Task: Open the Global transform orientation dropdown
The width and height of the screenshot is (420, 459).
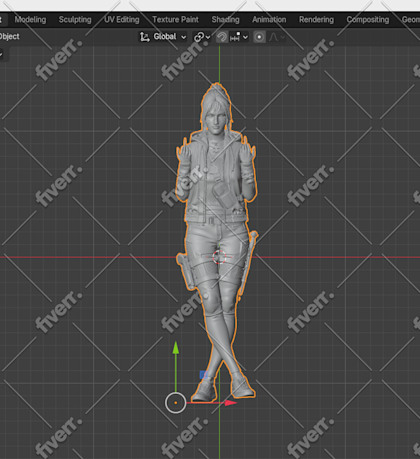Action: [x=163, y=37]
